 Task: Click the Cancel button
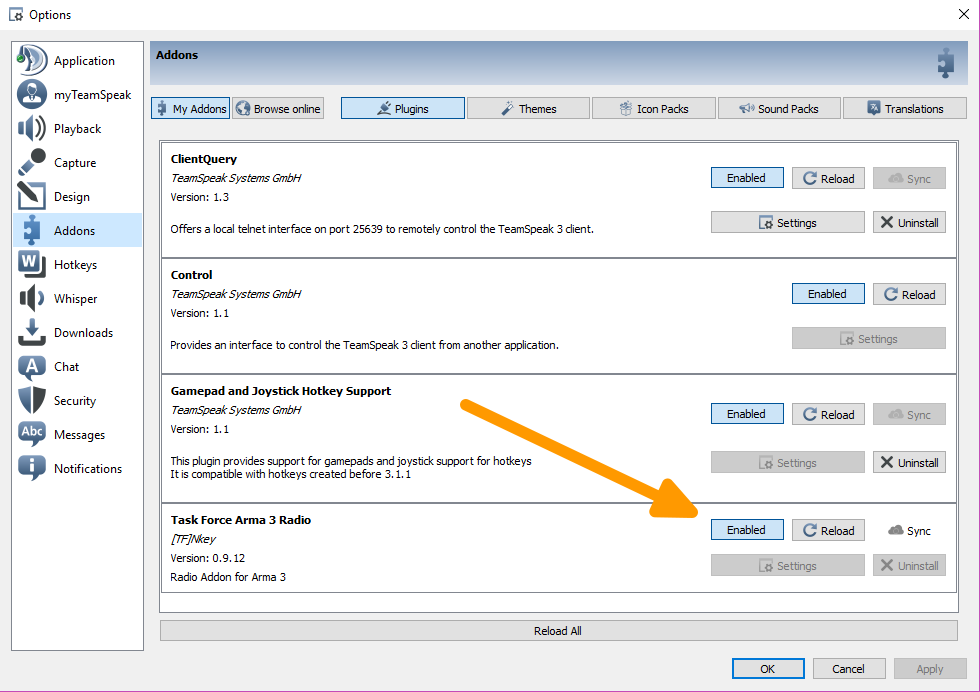click(849, 669)
